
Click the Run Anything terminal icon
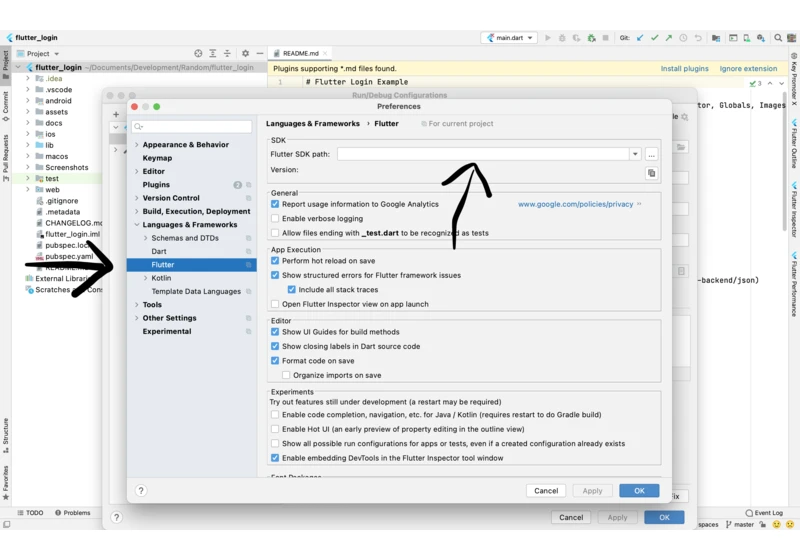(x=733, y=38)
